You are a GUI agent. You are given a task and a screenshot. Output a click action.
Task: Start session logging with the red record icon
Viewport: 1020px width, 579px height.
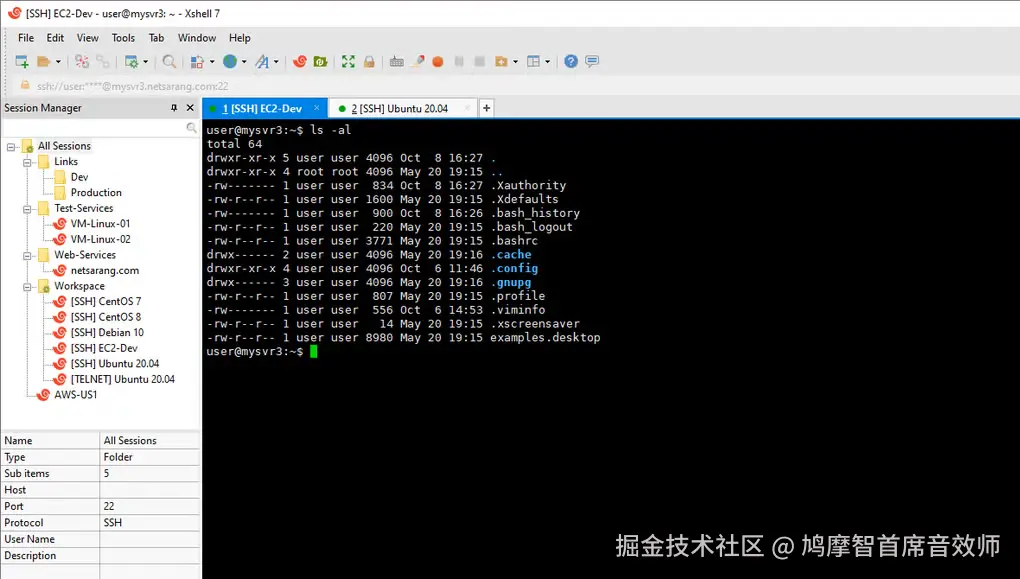pos(440,61)
